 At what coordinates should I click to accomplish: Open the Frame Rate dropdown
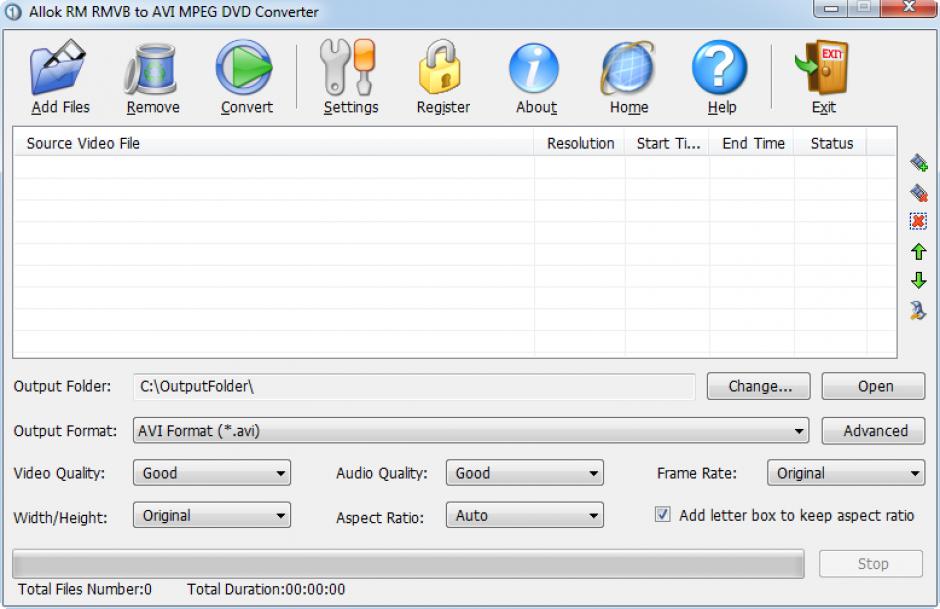(846, 473)
